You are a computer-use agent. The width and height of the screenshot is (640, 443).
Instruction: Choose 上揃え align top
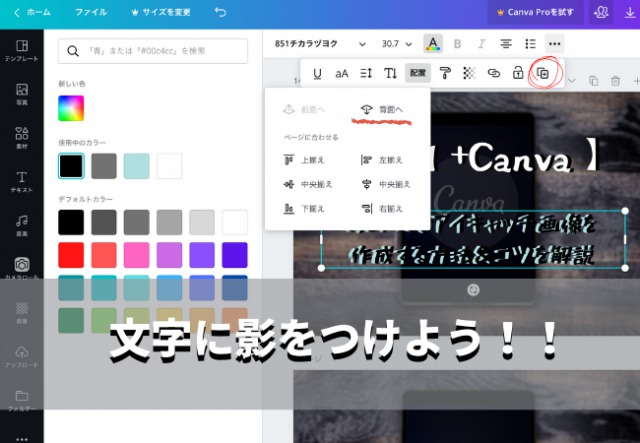[x=304, y=160]
